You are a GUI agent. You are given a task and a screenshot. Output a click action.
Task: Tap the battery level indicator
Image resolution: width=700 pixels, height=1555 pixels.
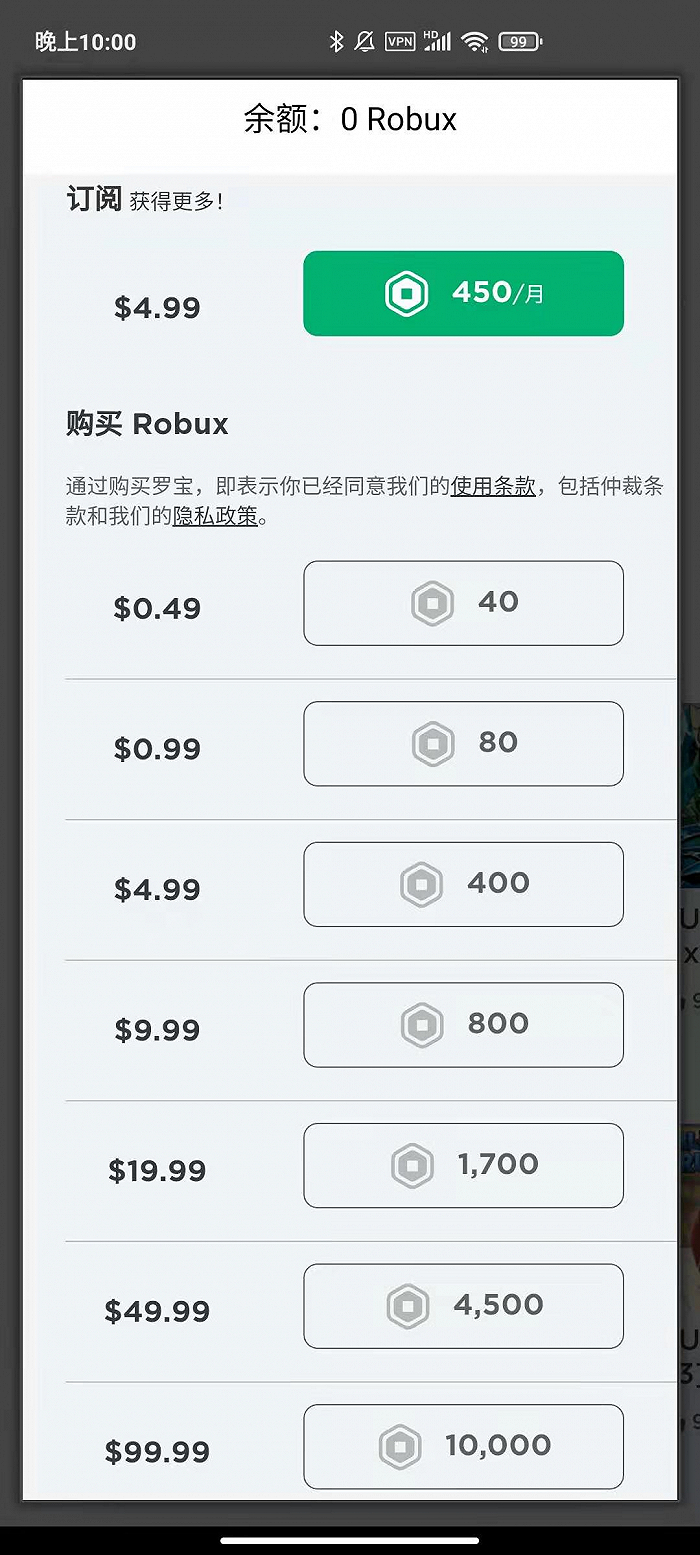coord(520,41)
